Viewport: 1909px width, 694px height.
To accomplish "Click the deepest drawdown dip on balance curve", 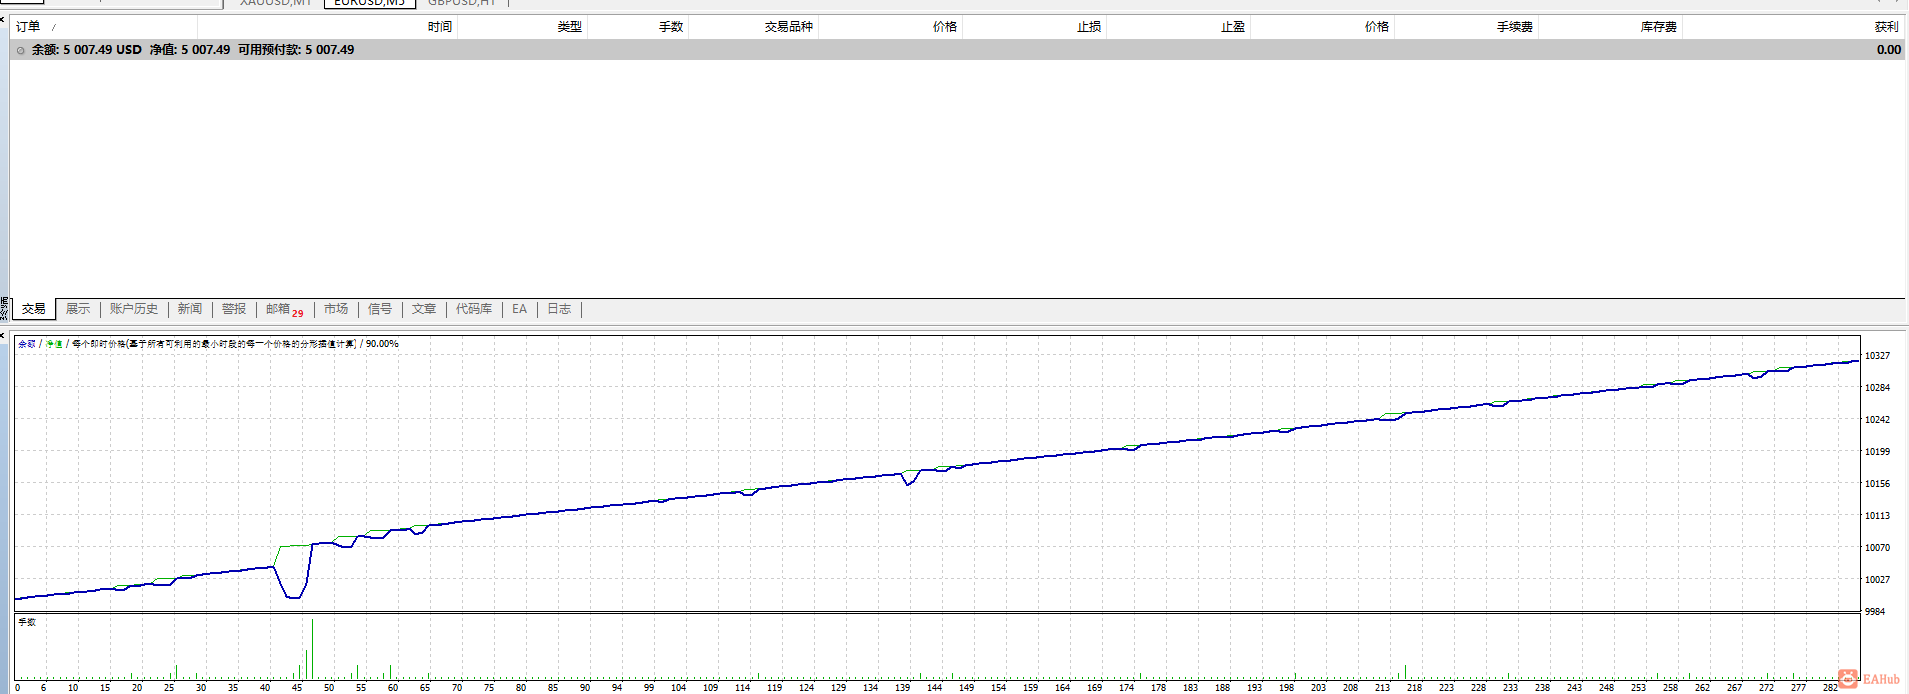I will coord(293,596).
